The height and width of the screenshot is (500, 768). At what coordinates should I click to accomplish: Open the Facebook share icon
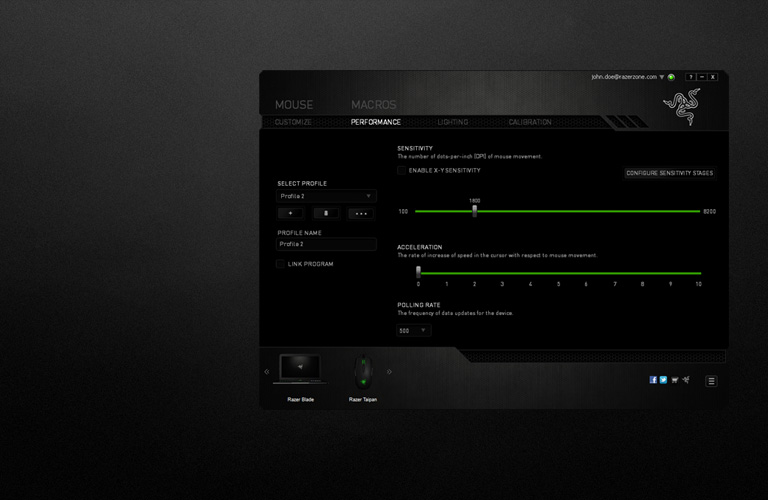[x=653, y=380]
